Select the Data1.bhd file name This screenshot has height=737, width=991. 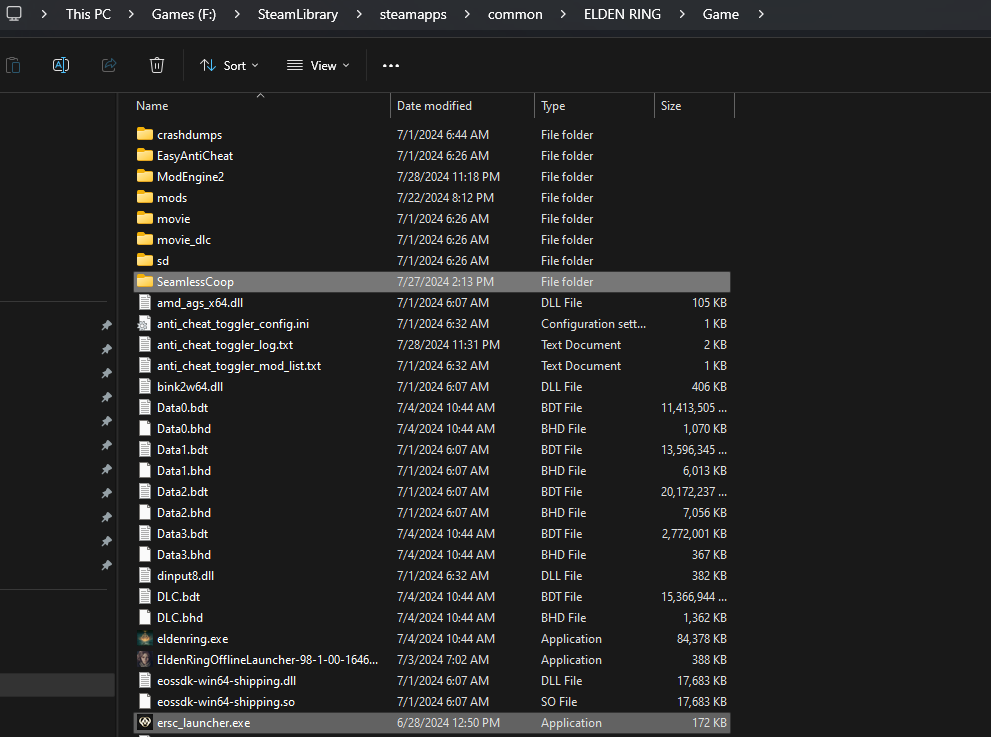(x=184, y=470)
